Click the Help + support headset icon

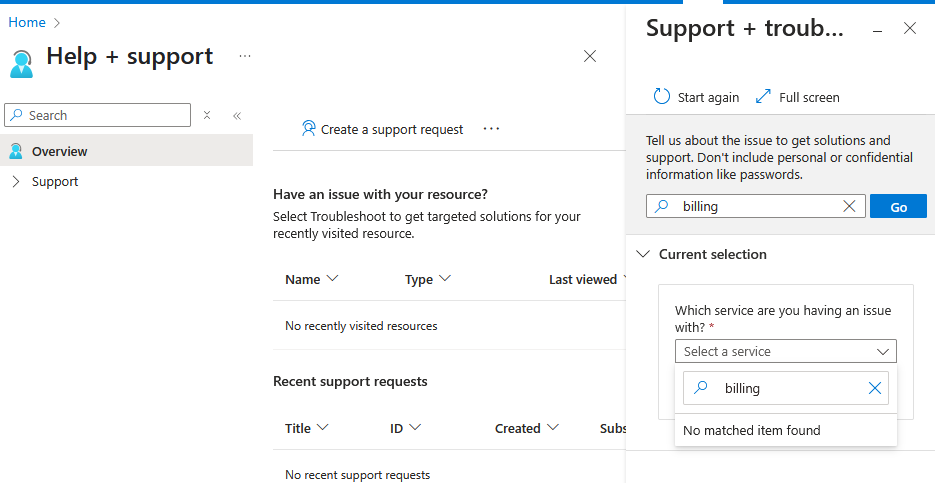(22, 64)
